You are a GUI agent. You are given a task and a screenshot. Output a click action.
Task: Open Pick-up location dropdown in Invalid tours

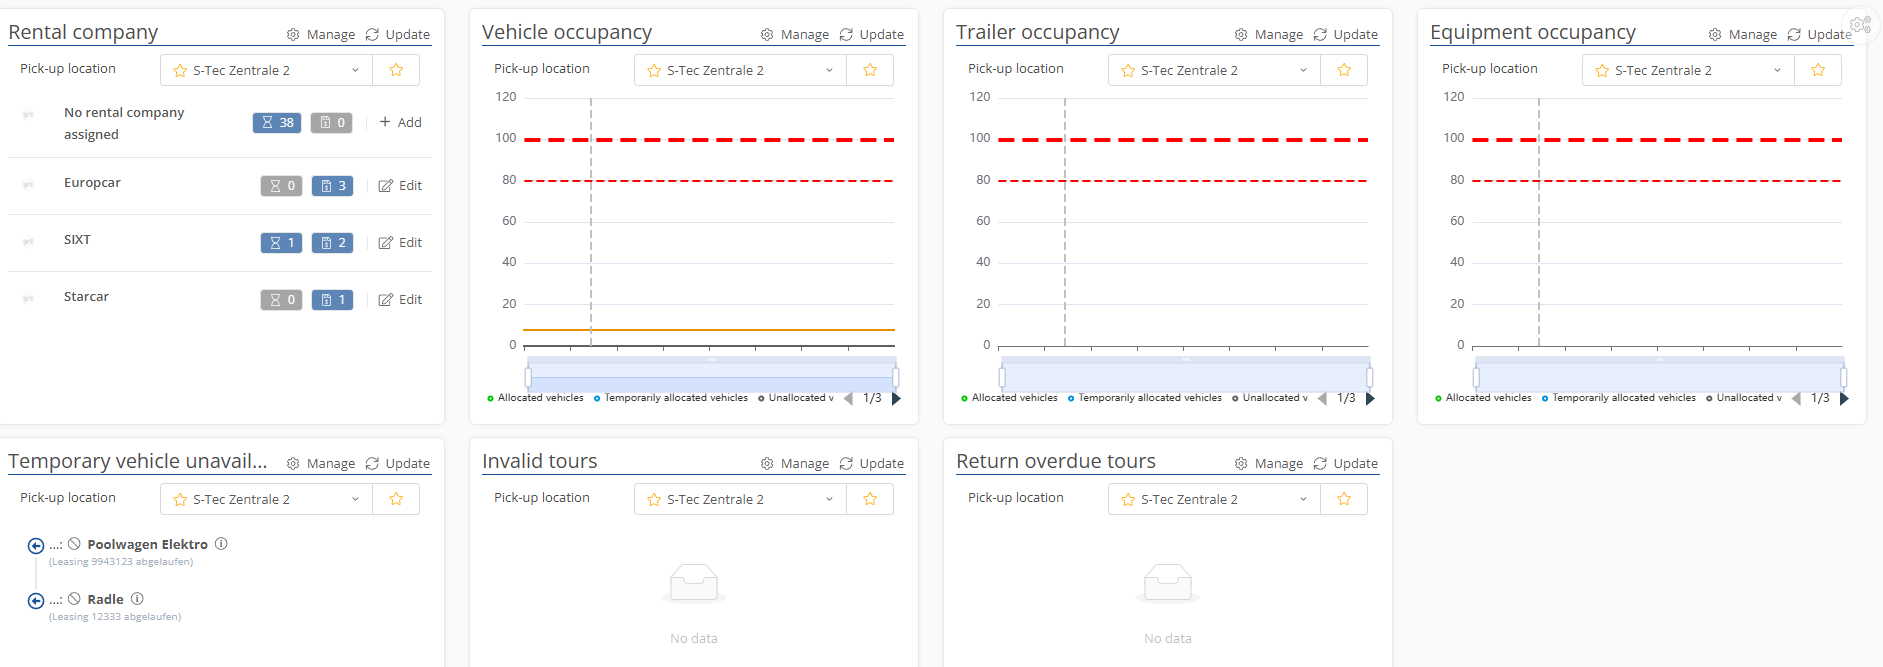(740, 499)
